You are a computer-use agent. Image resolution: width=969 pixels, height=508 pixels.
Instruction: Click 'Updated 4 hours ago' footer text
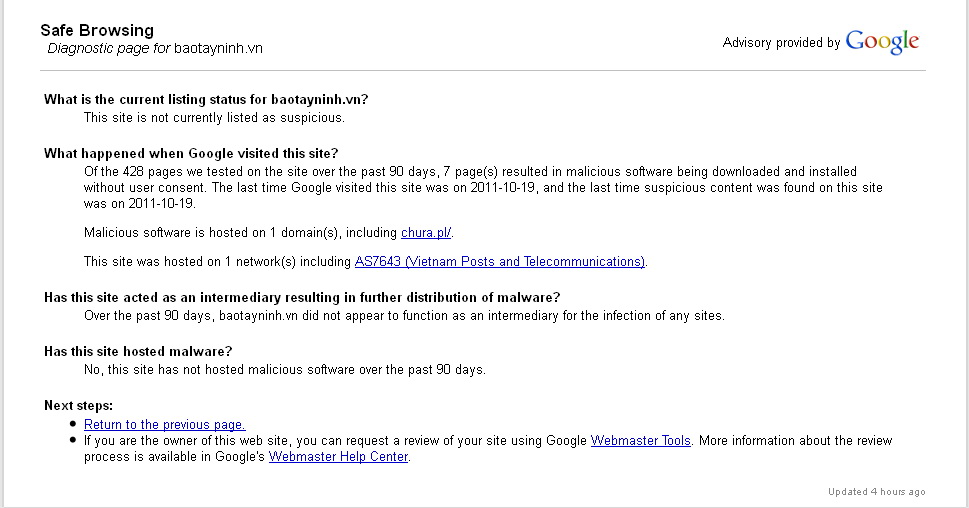point(876,492)
